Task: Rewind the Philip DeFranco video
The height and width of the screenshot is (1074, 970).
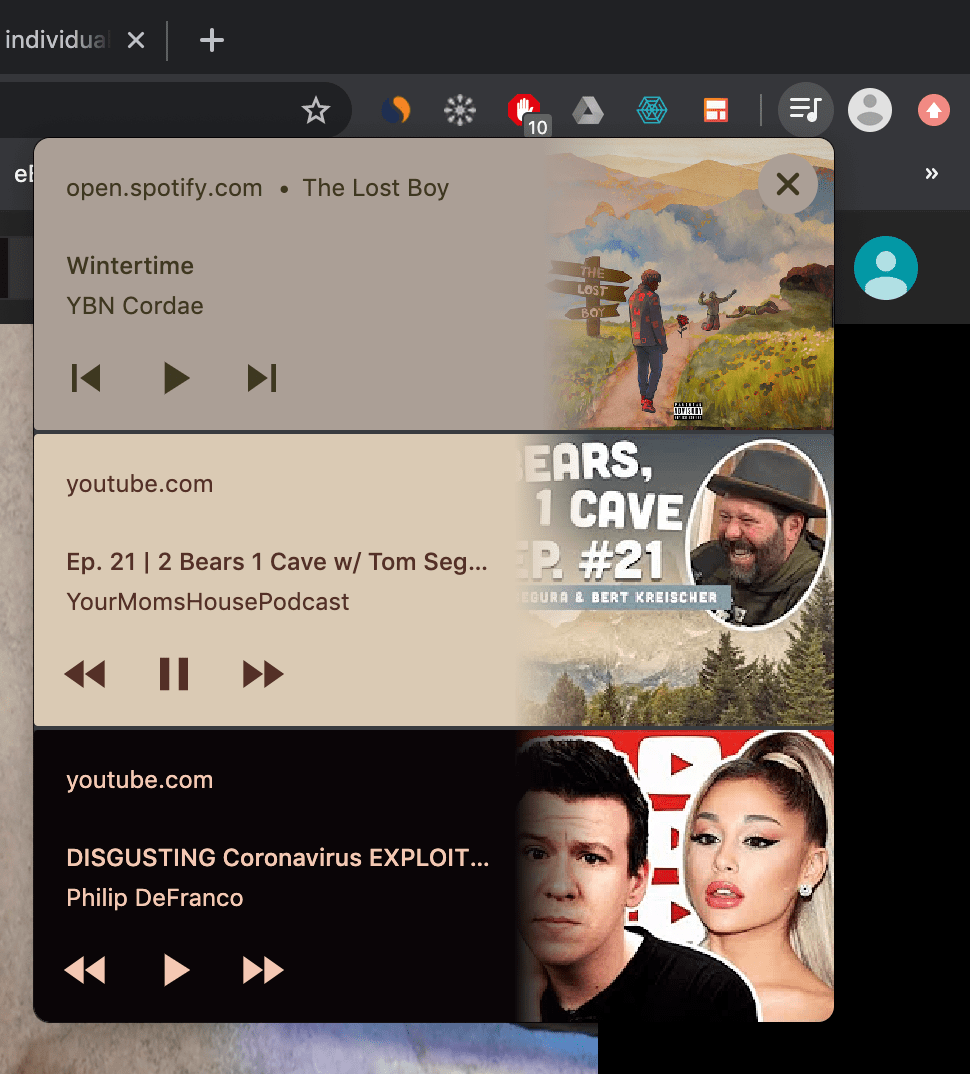Action: 85,970
